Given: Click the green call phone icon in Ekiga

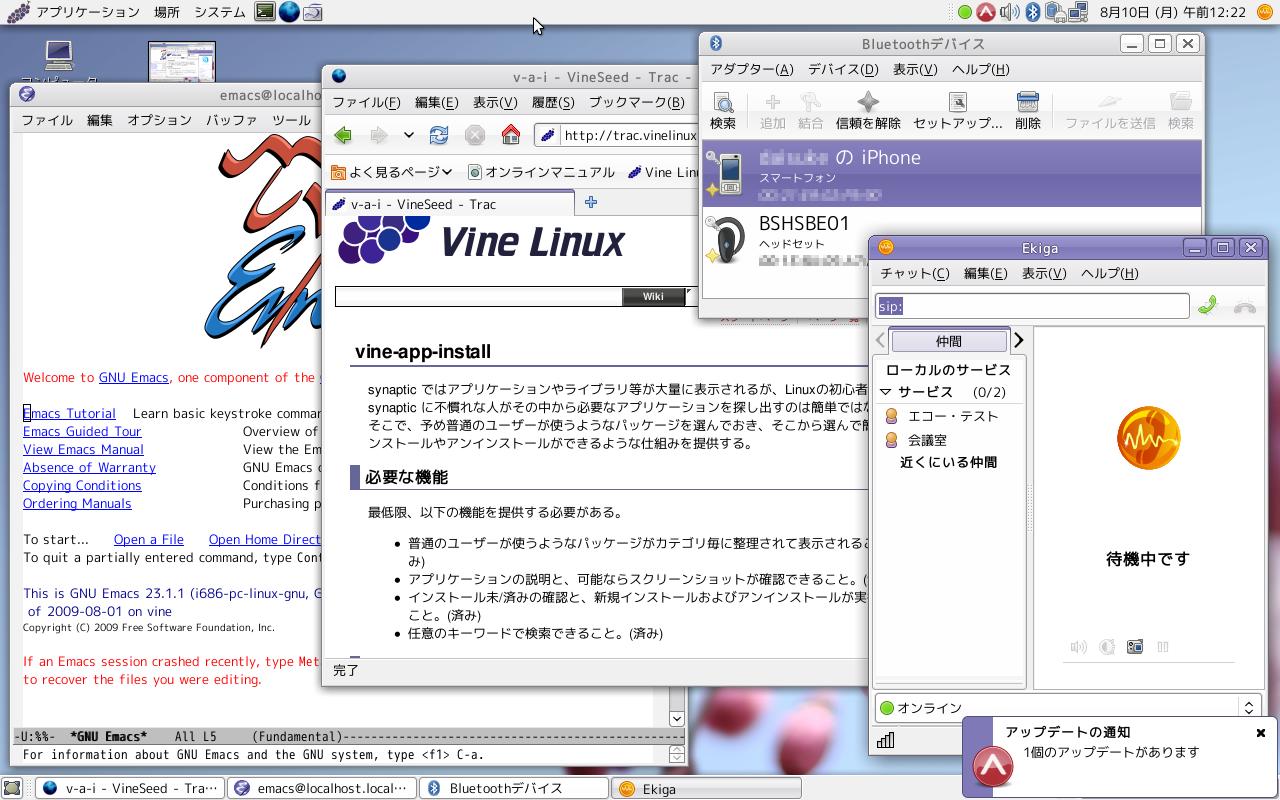Looking at the screenshot, I should click(x=1208, y=306).
